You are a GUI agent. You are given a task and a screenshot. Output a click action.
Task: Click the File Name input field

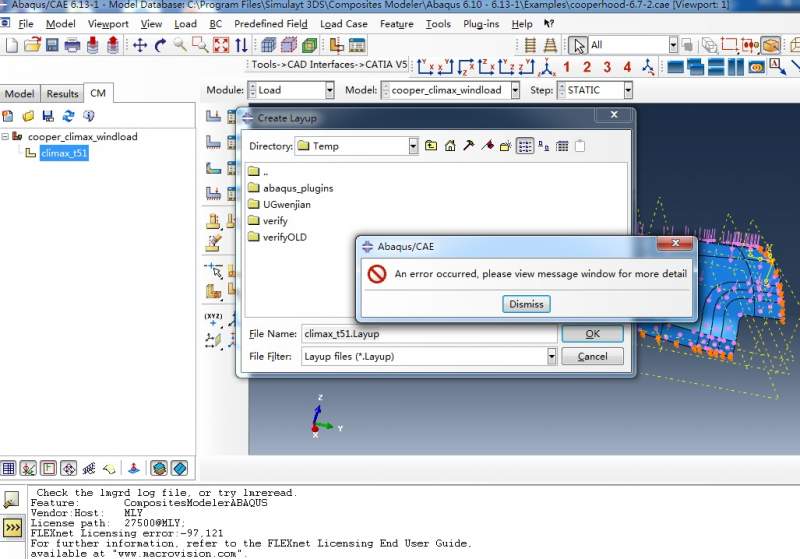[x=429, y=334]
